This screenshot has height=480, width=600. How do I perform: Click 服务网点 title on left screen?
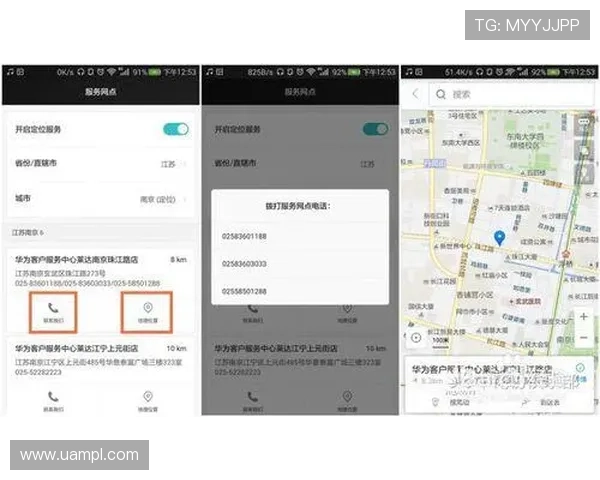tap(100, 92)
